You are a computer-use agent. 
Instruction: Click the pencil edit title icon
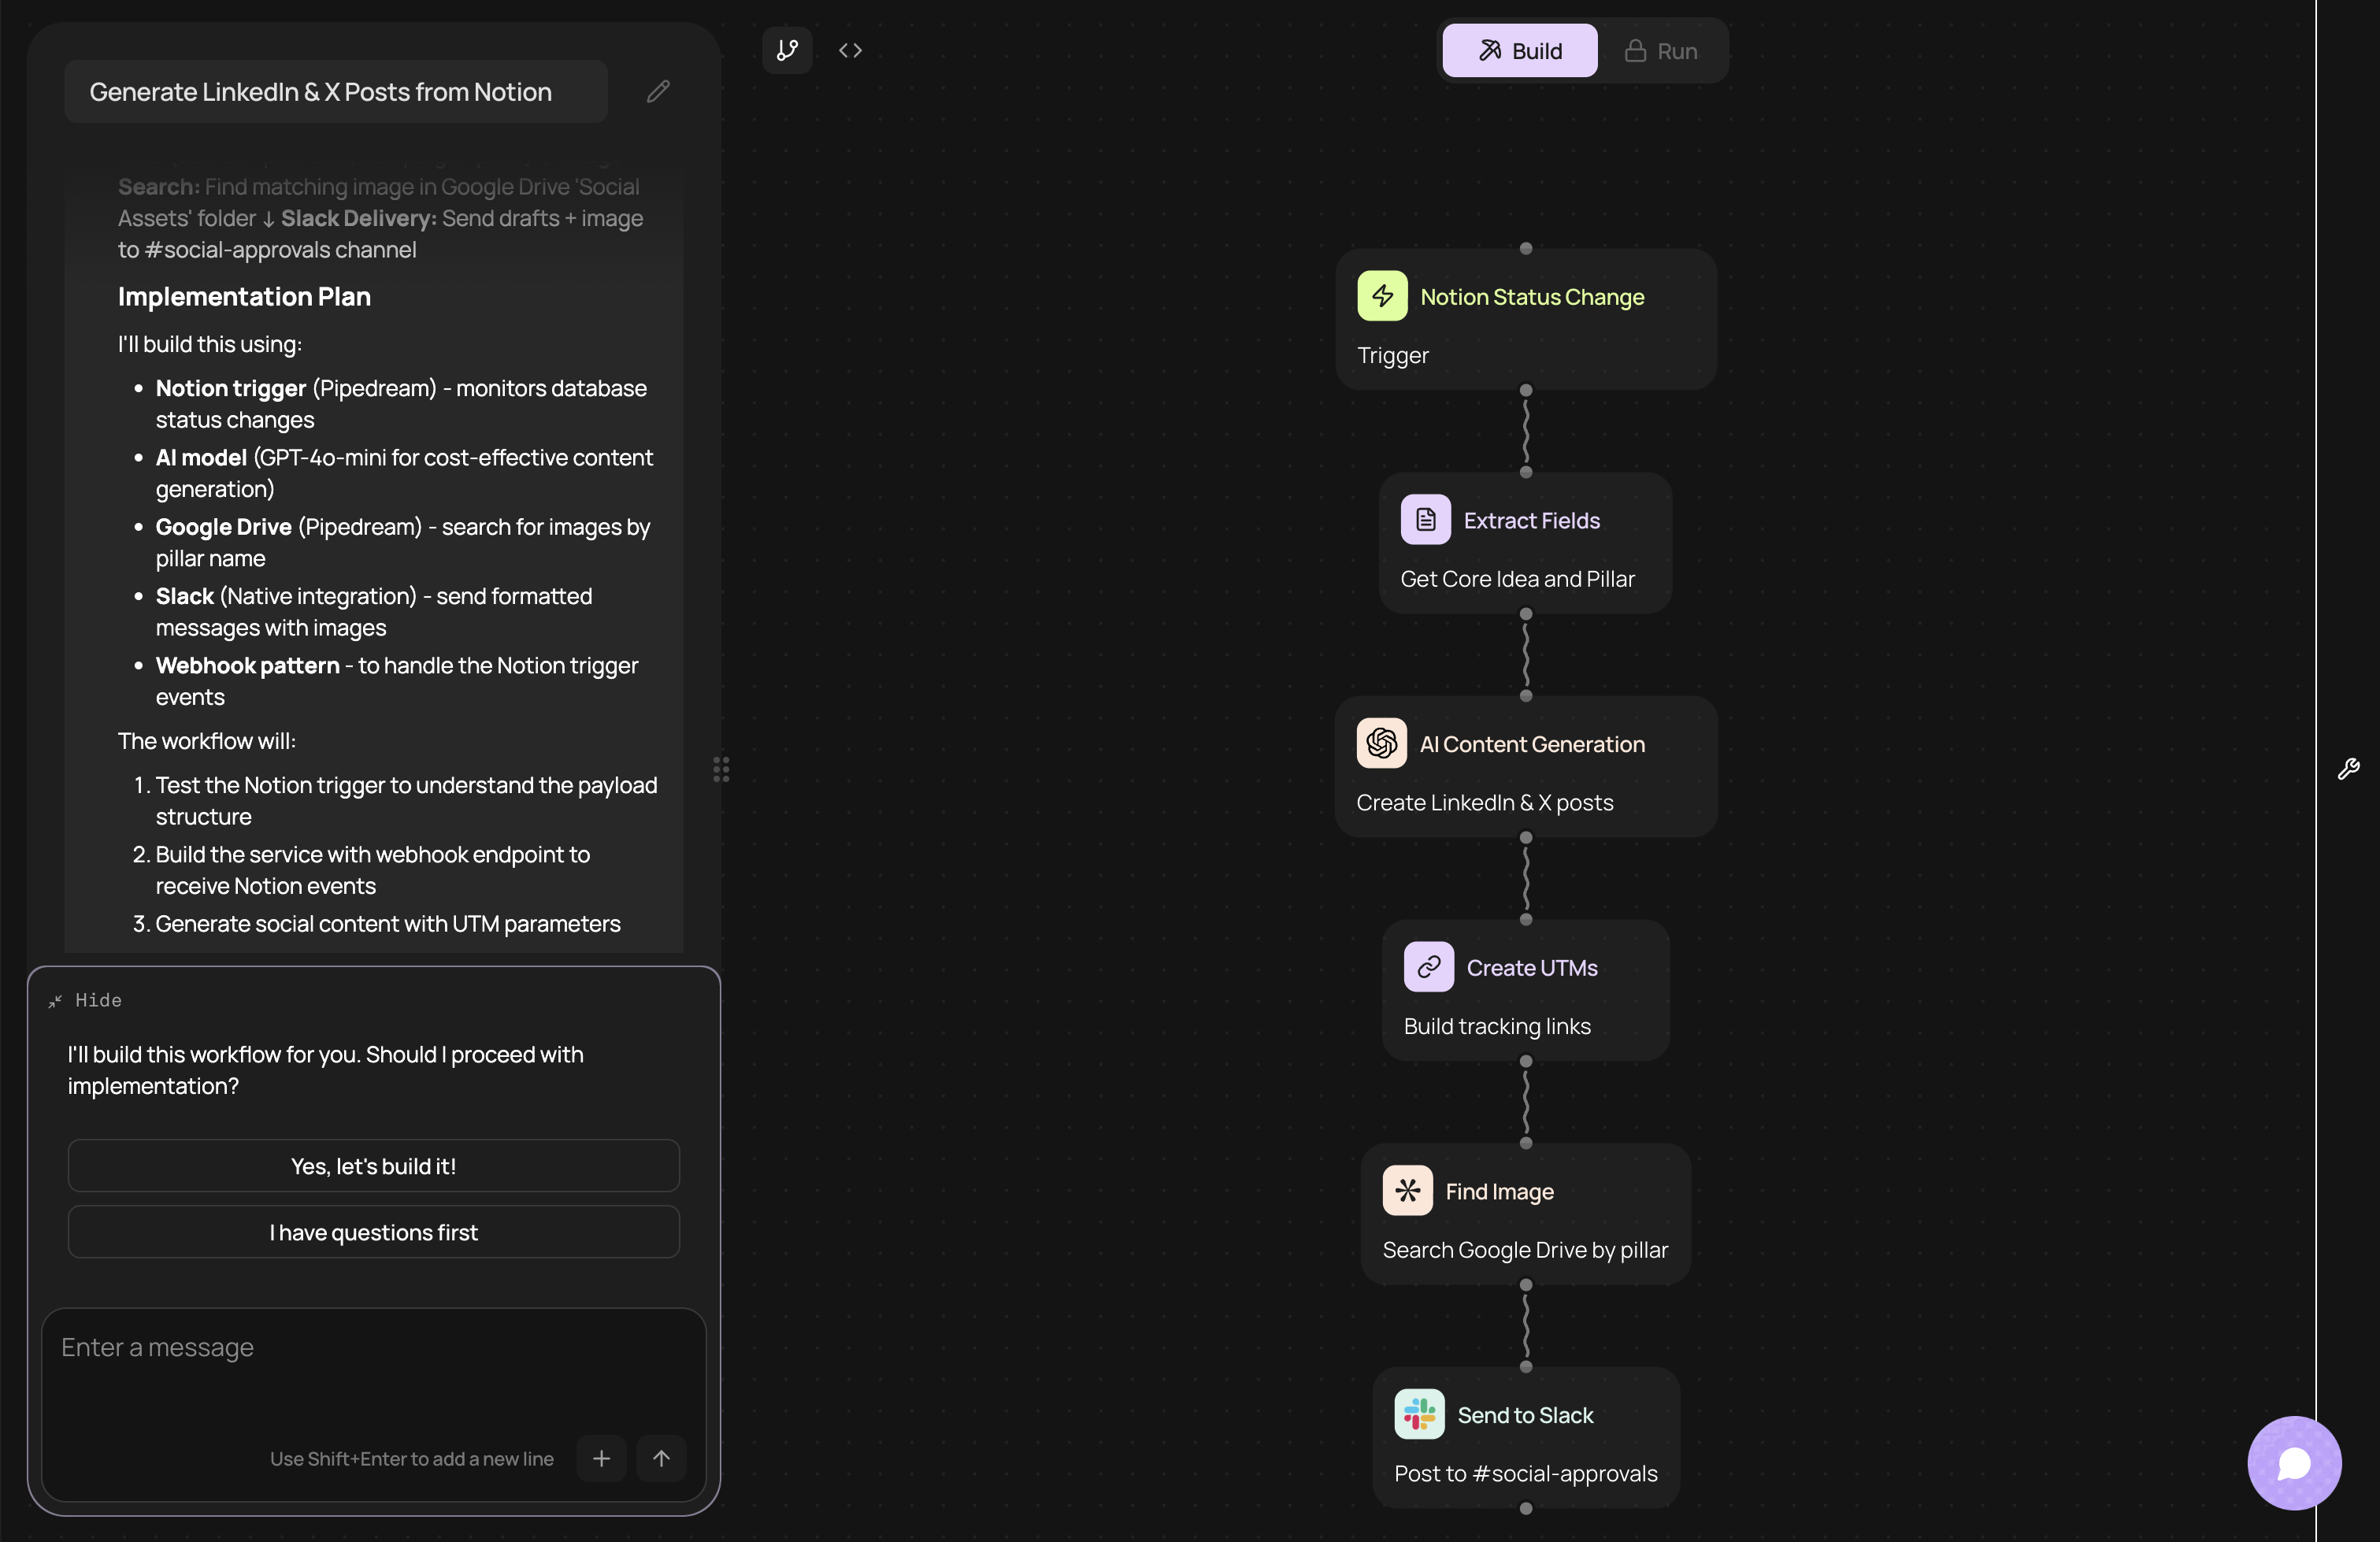coord(658,91)
